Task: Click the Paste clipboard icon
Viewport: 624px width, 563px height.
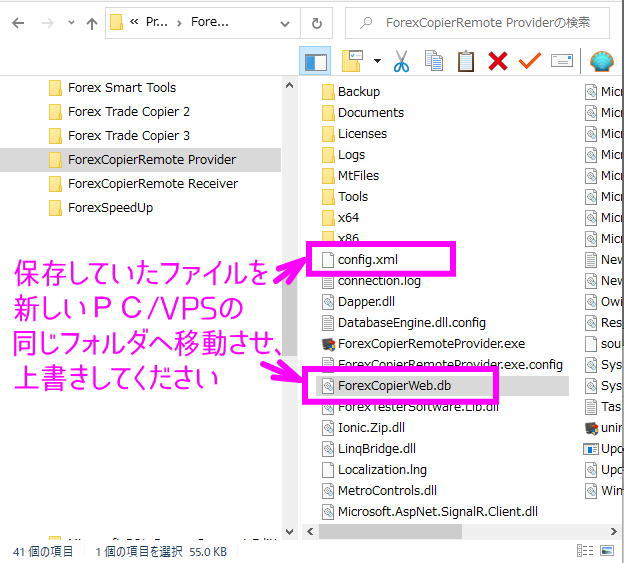Action: tap(466, 61)
